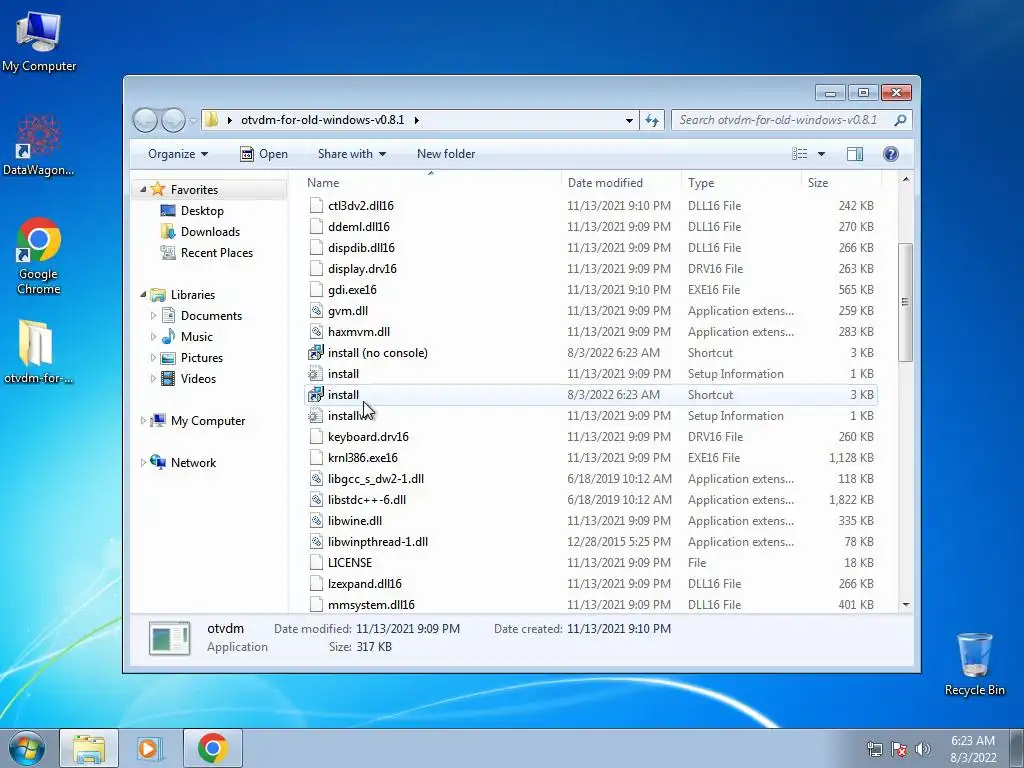Open the Organize dropdown menu
This screenshot has width=1024, height=768.
(178, 154)
